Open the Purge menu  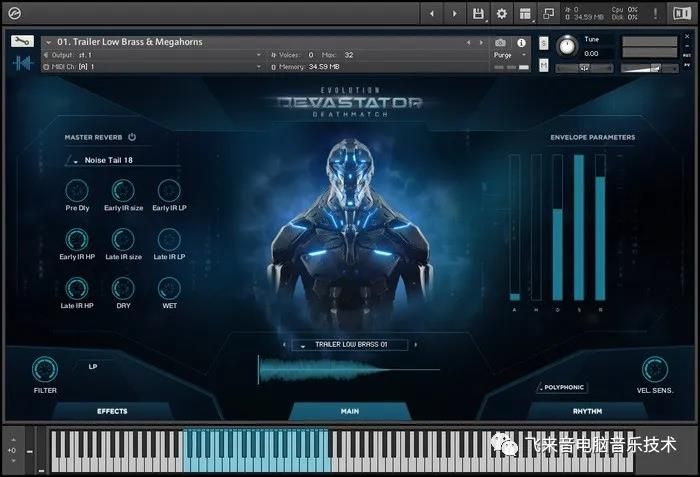tap(510, 55)
